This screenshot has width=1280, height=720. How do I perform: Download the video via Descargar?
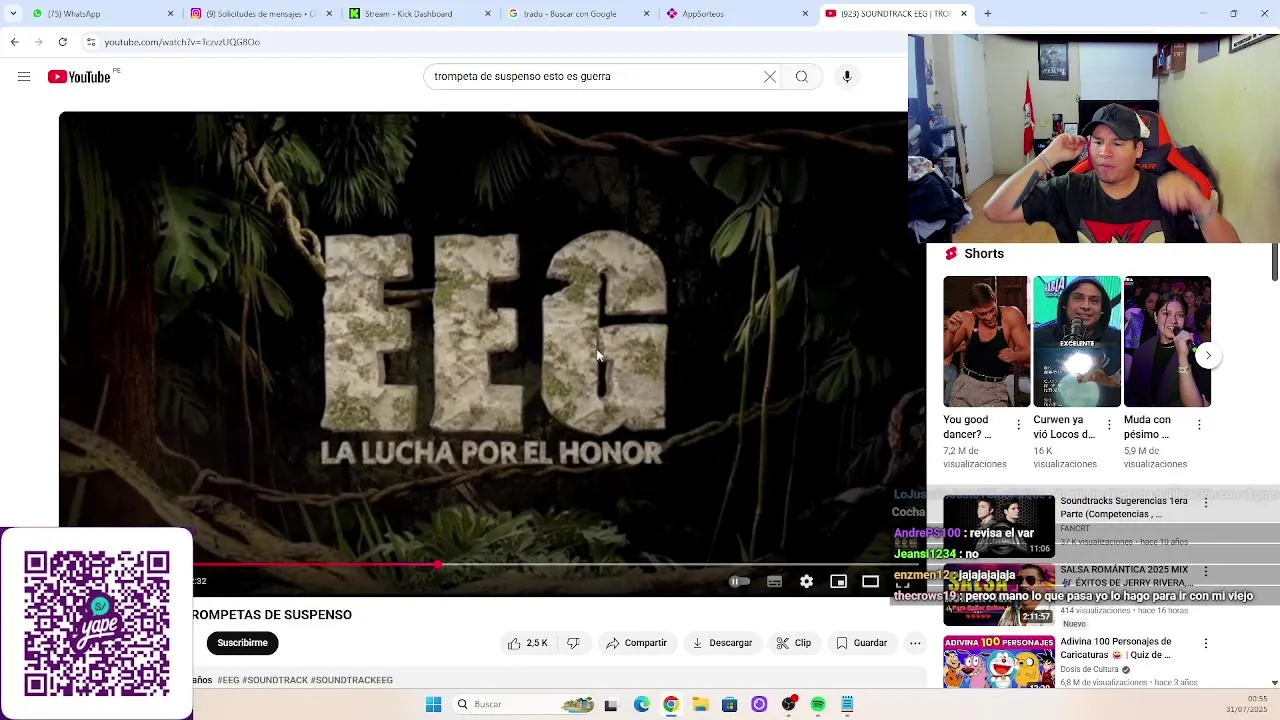pyautogui.click(x=722, y=643)
